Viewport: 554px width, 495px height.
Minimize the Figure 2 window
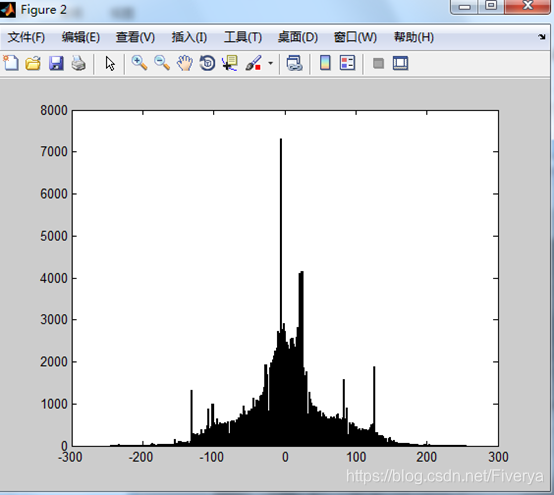point(465,6)
